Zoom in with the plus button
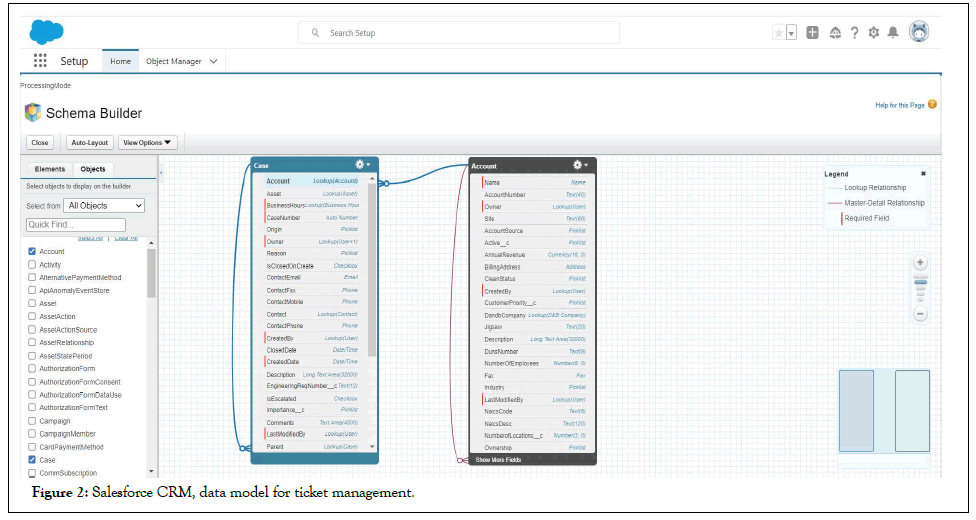 click(920, 263)
